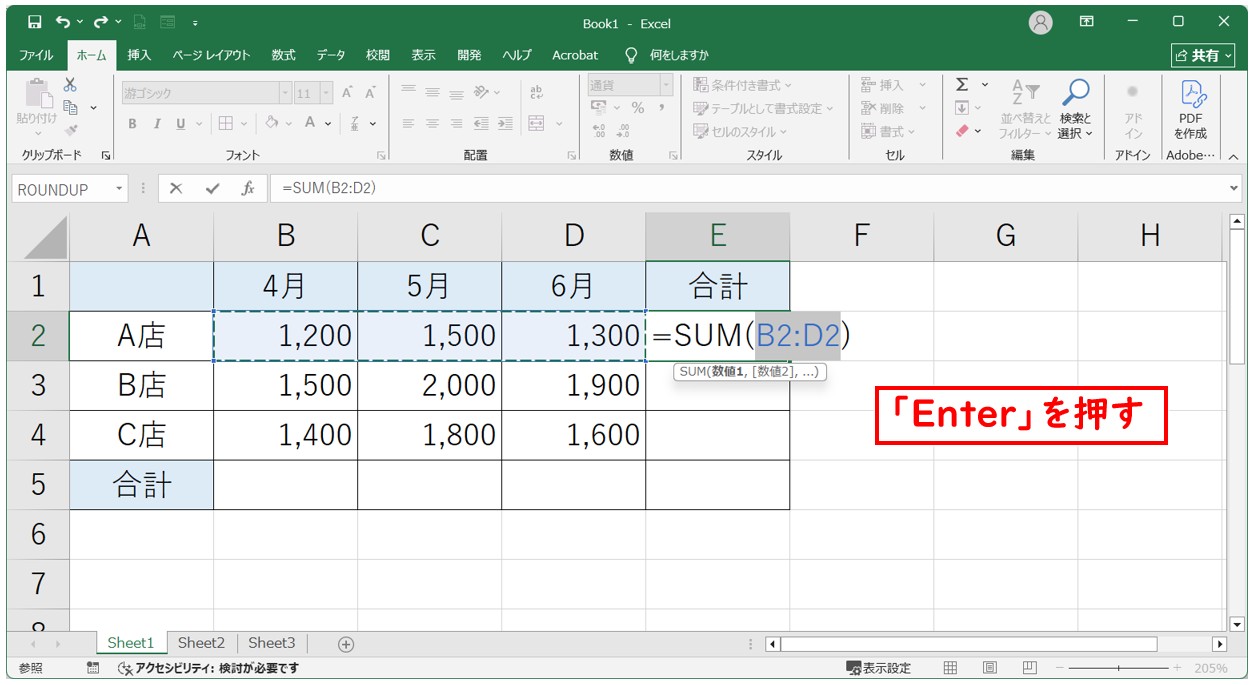Click Merge and Center icon

(x=537, y=123)
